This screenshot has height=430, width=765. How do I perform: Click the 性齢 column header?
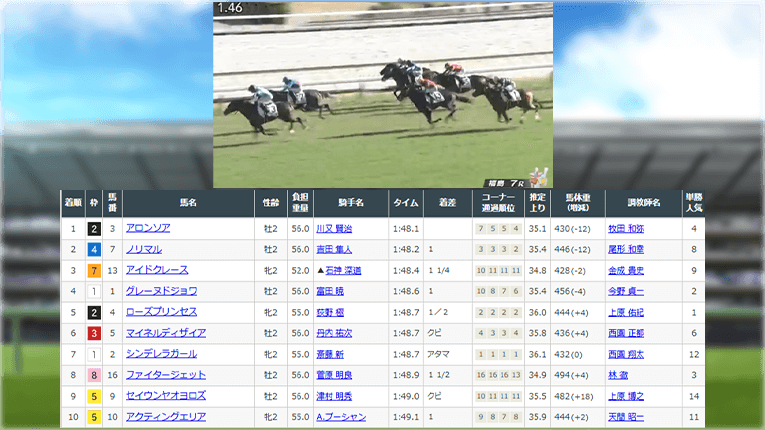coord(271,203)
